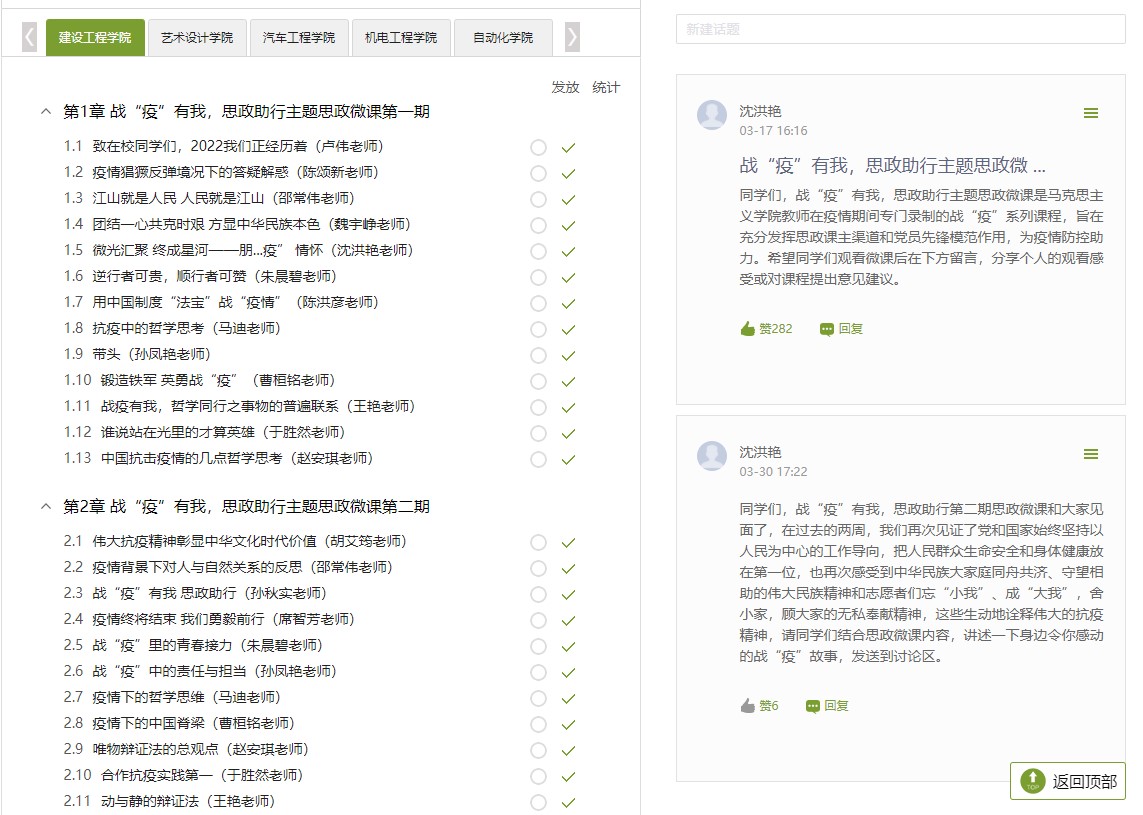Open hamburger menu on the 03-17 post
The image size is (1143, 815).
coord(1091,114)
